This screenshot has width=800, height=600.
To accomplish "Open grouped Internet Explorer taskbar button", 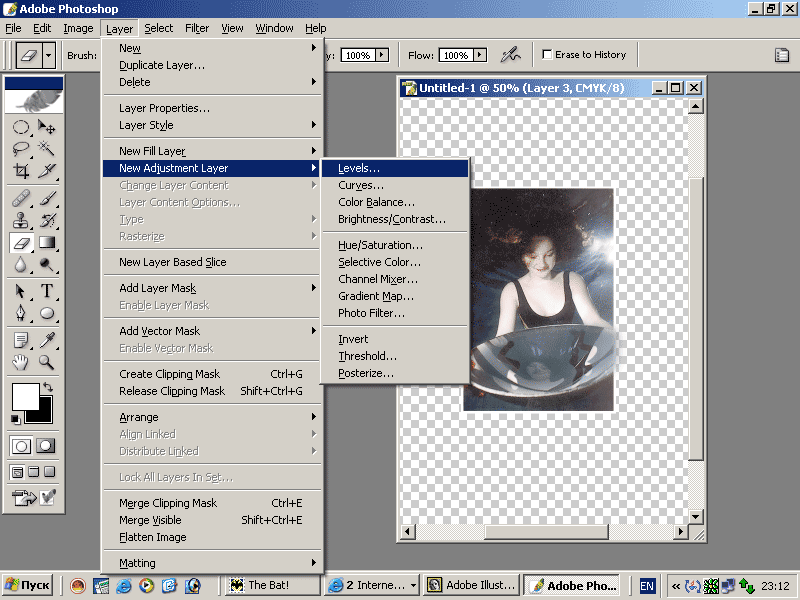I will tap(372, 585).
